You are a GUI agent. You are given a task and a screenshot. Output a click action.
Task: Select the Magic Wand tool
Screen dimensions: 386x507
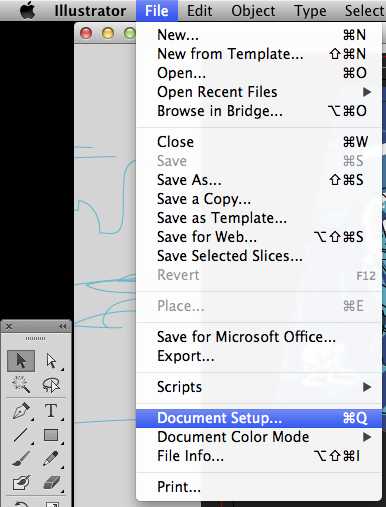21,385
